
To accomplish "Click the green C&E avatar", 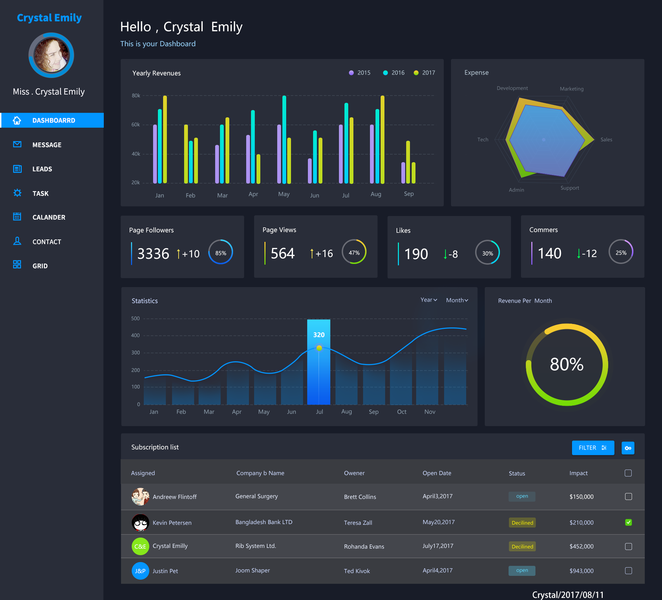I will click(140, 546).
